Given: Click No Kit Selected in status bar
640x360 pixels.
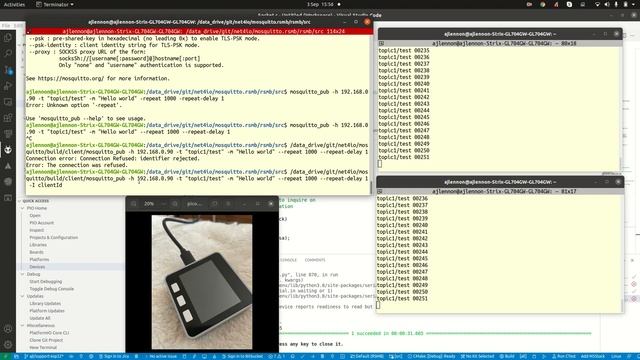Looking at the screenshot, I should click(x=477, y=356).
